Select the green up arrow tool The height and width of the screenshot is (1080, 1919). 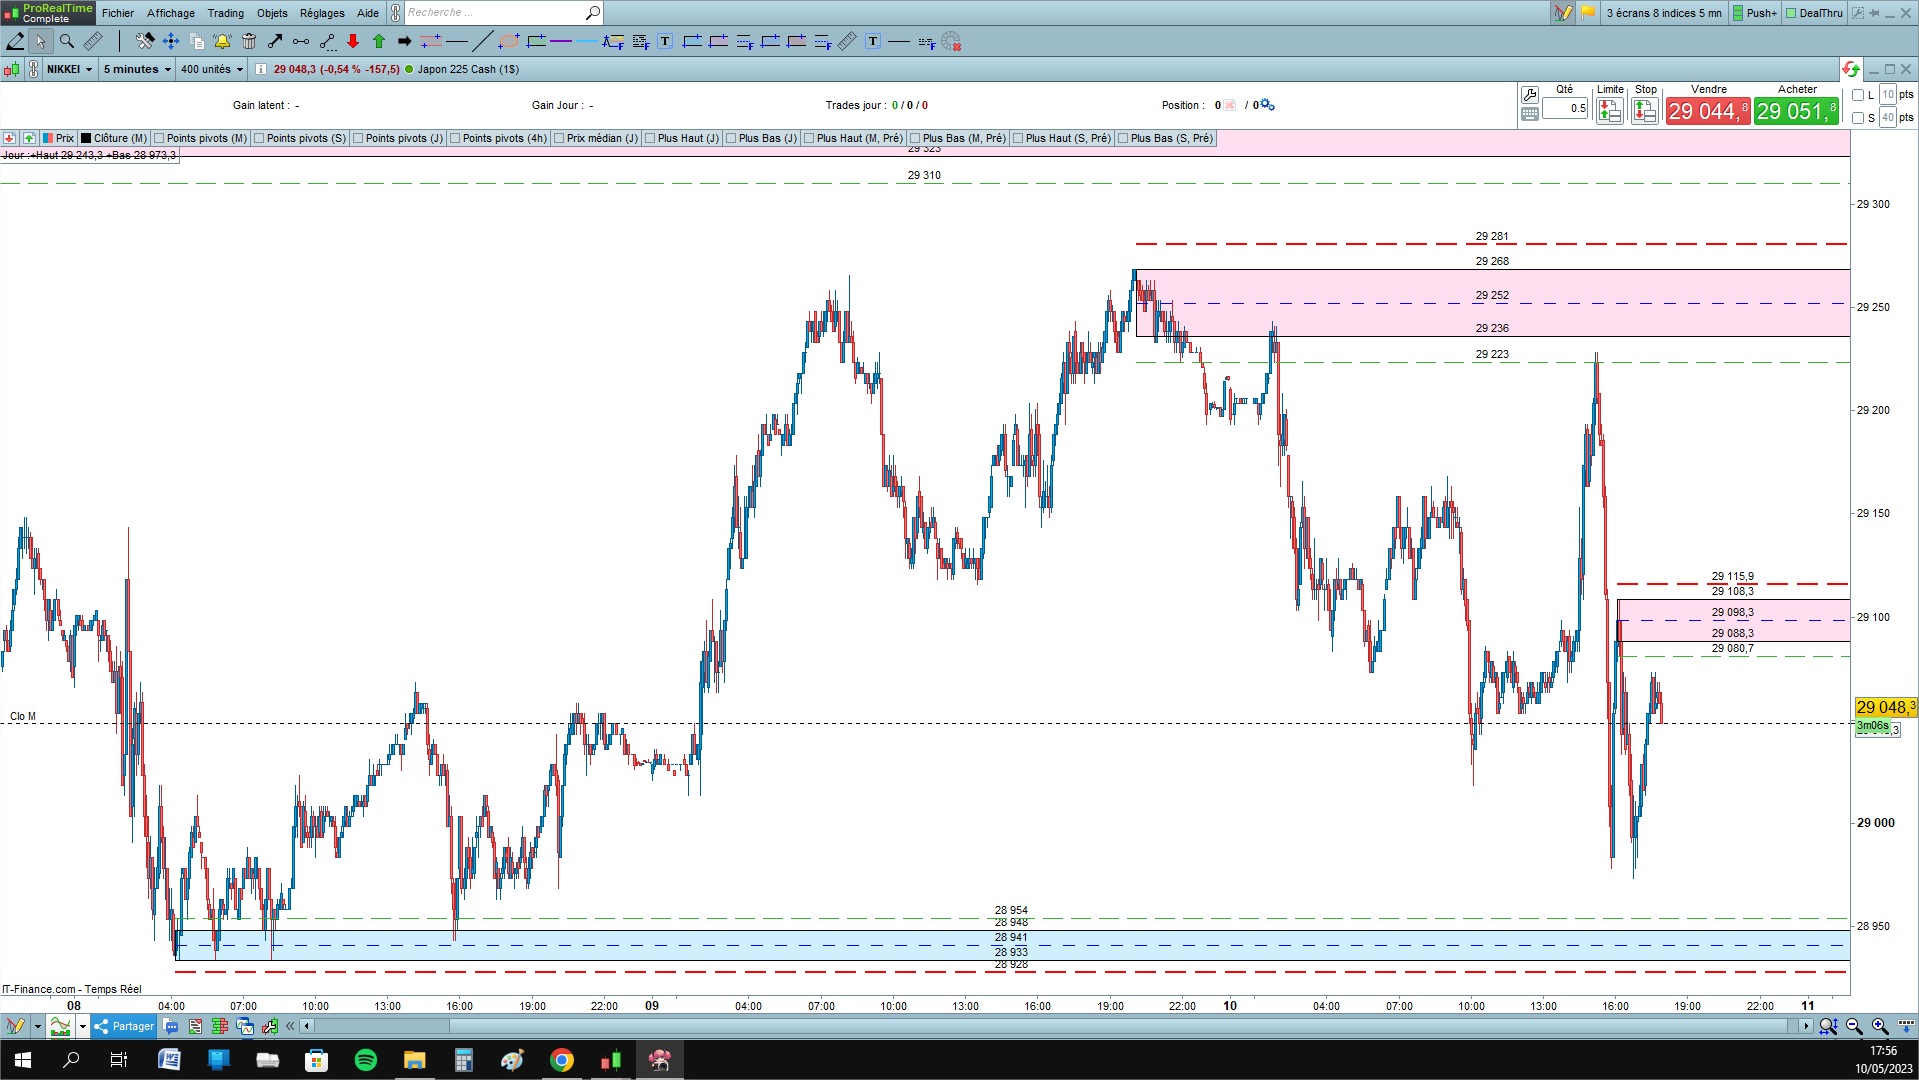pos(379,41)
